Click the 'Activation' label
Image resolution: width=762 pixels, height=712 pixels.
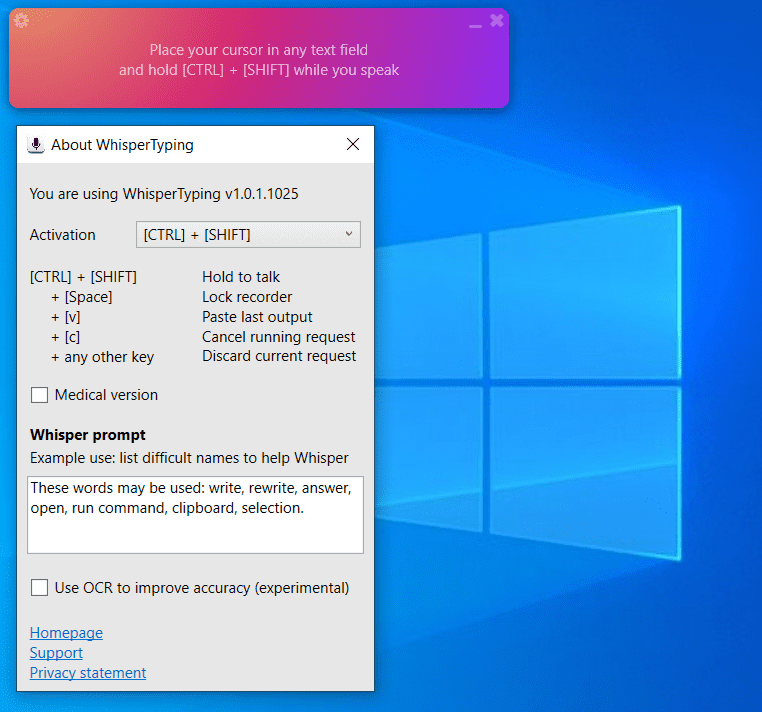[x=63, y=235]
